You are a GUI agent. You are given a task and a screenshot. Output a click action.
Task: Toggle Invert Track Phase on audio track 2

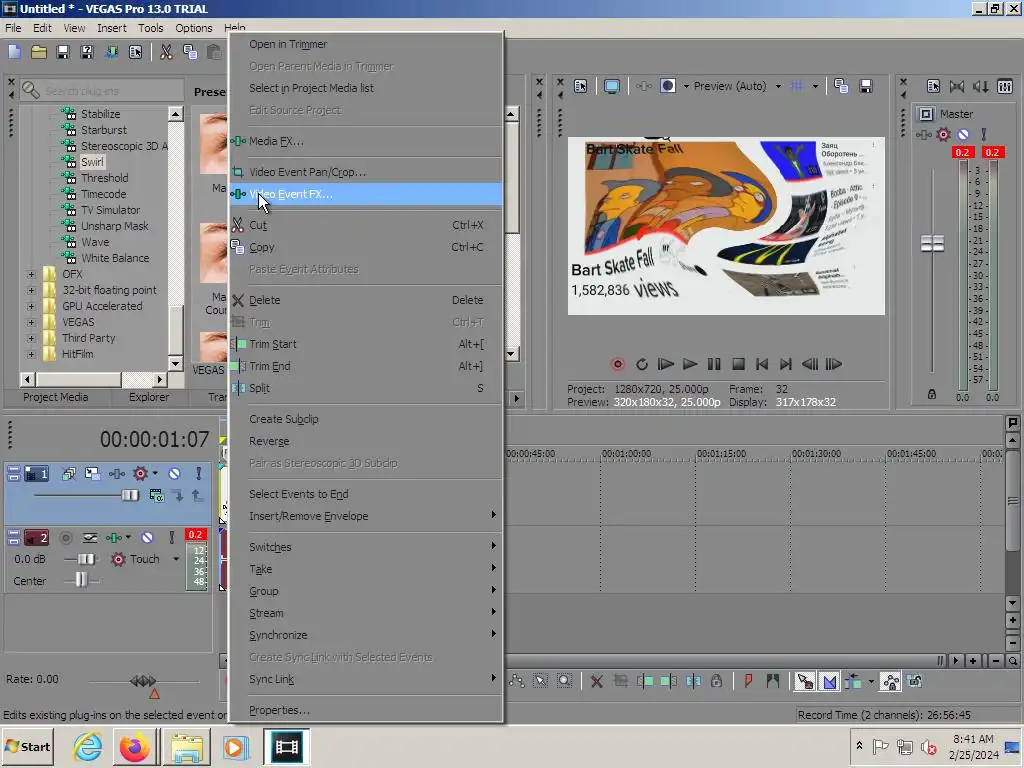tap(89, 537)
